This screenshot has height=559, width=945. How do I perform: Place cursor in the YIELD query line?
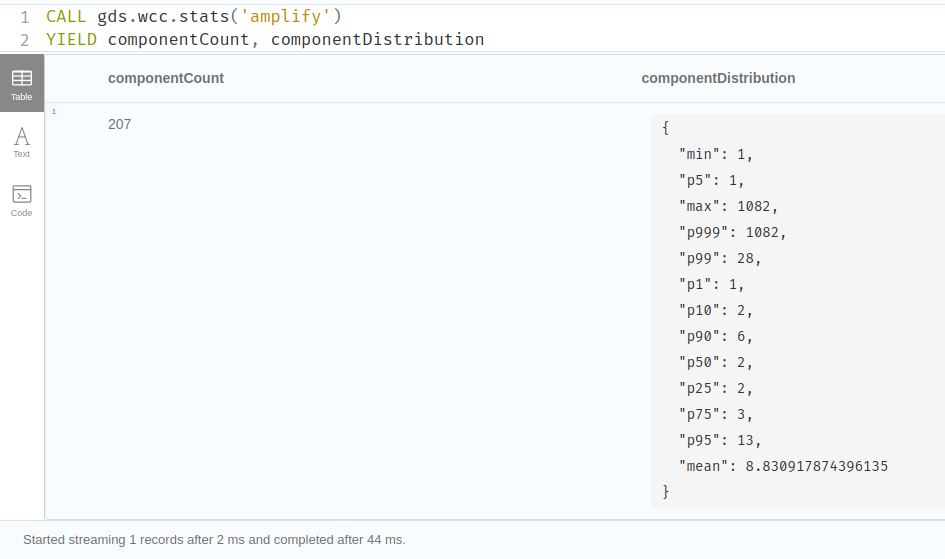coord(265,40)
